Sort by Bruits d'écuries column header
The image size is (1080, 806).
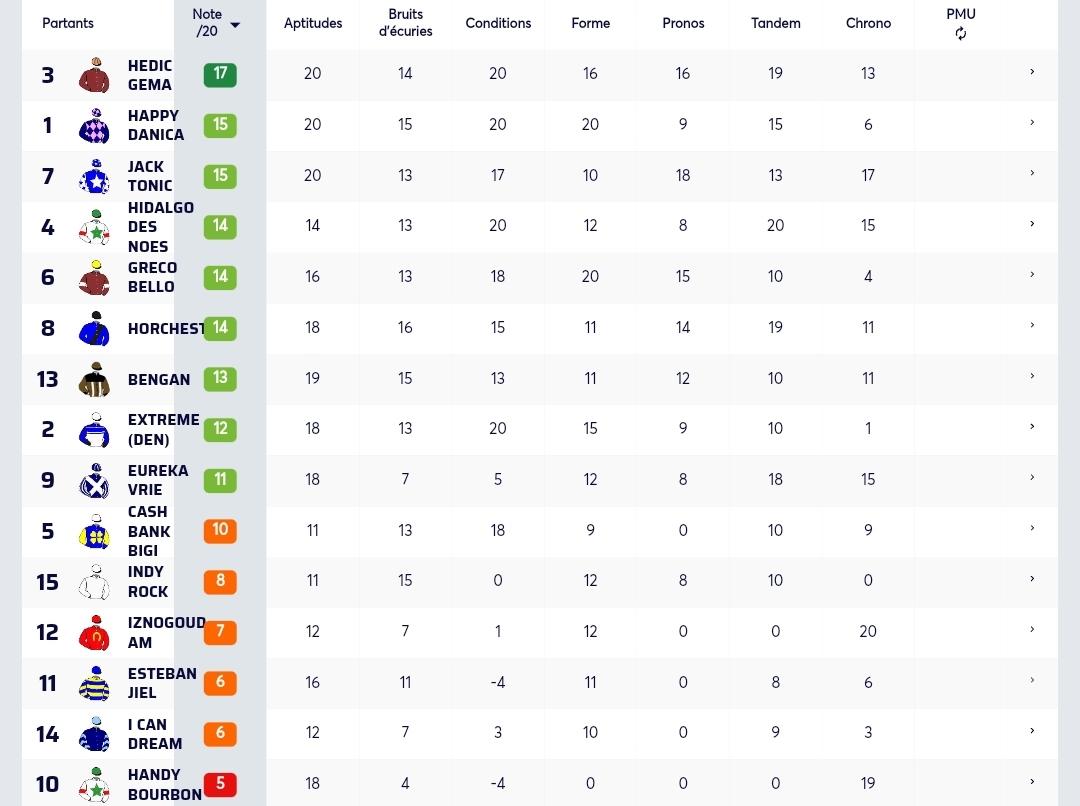coord(406,23)
